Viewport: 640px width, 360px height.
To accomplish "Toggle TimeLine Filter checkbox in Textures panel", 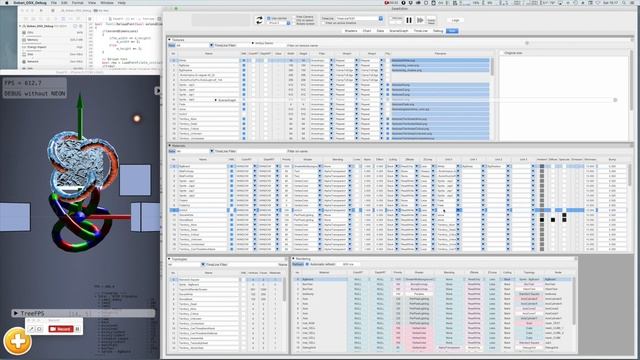I will [211, 45].
